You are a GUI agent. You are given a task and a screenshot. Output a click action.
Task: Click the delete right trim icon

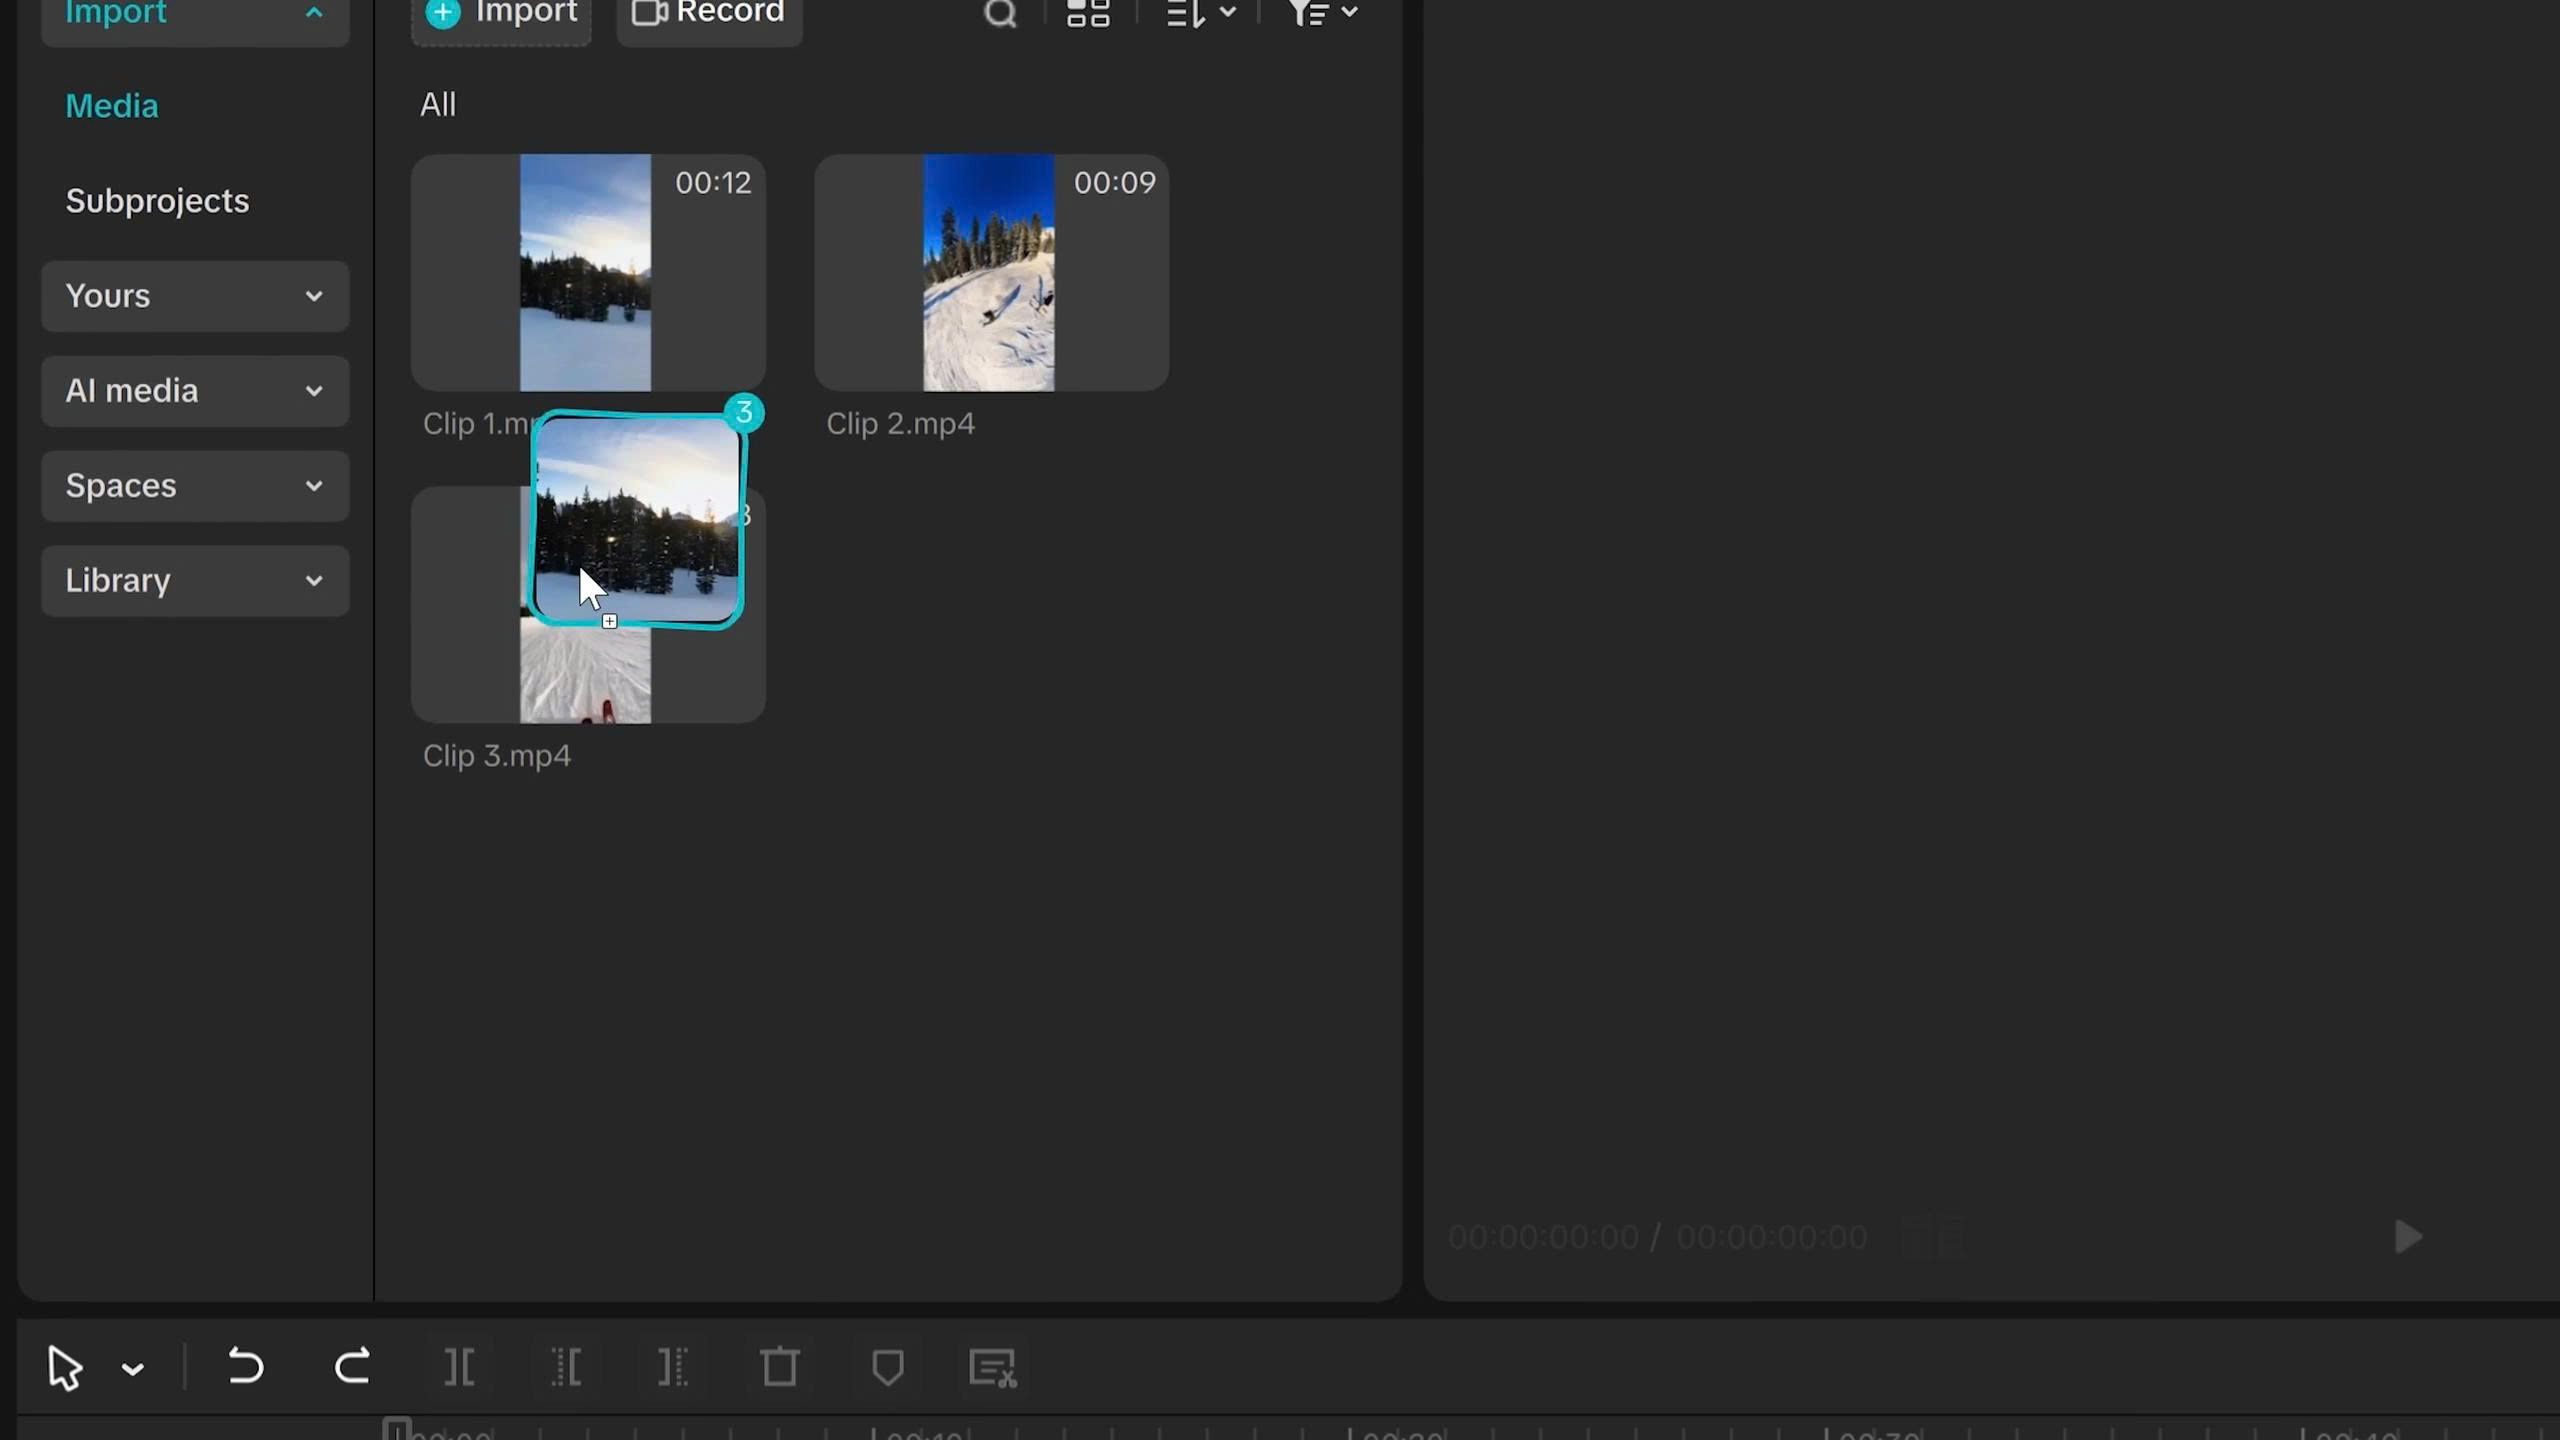pyautogui.click(x=673, y=1366)
